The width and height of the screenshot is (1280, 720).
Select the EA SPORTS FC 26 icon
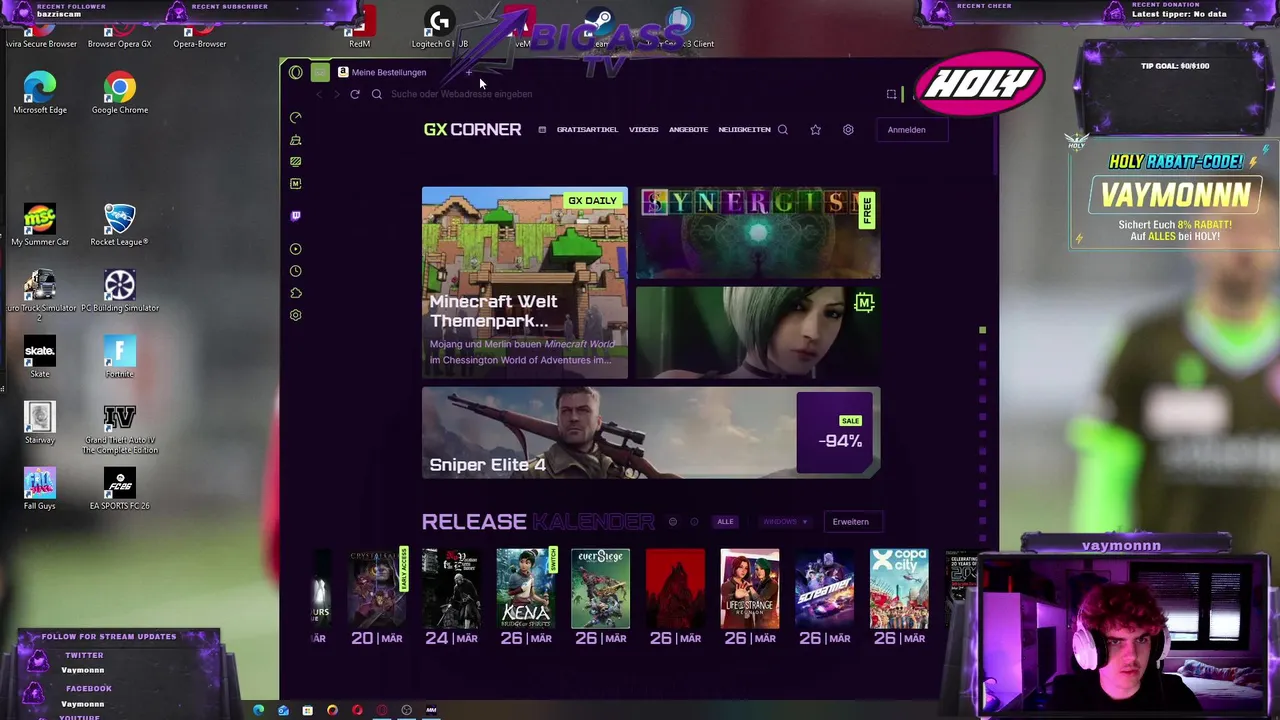click(x=119, y=489)
